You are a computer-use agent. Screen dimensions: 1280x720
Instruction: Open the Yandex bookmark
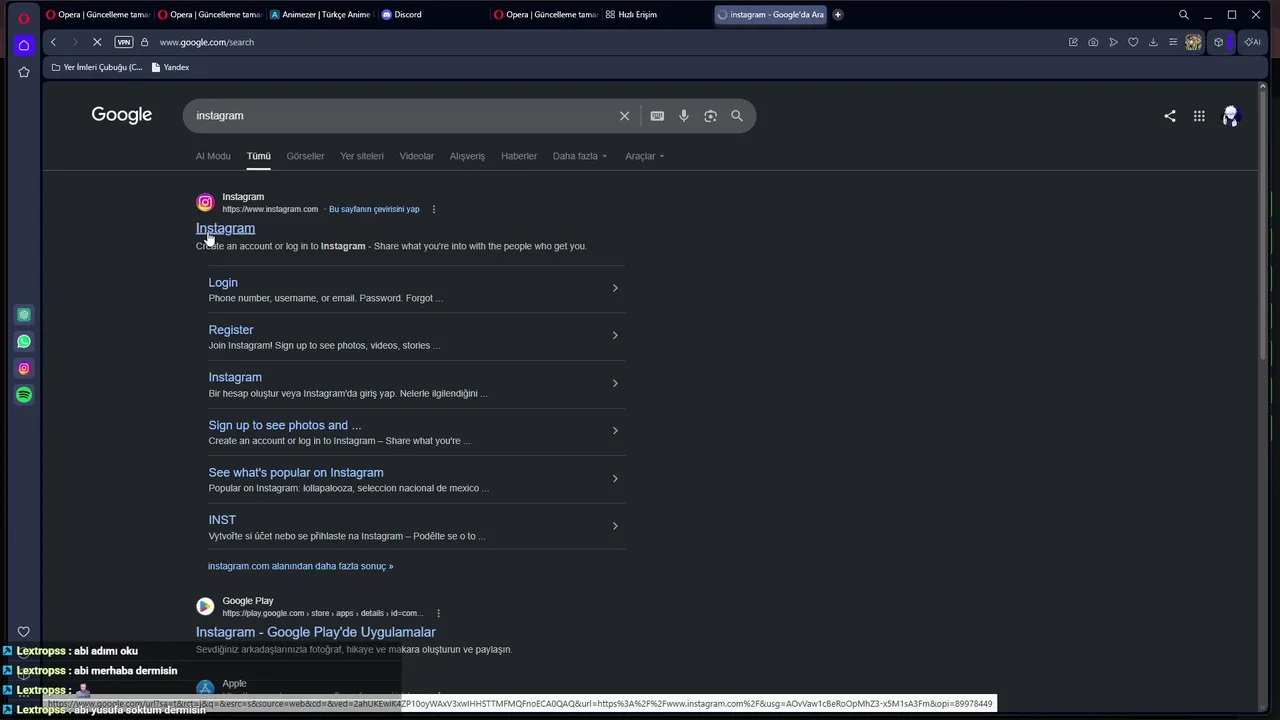coord(170,67)
